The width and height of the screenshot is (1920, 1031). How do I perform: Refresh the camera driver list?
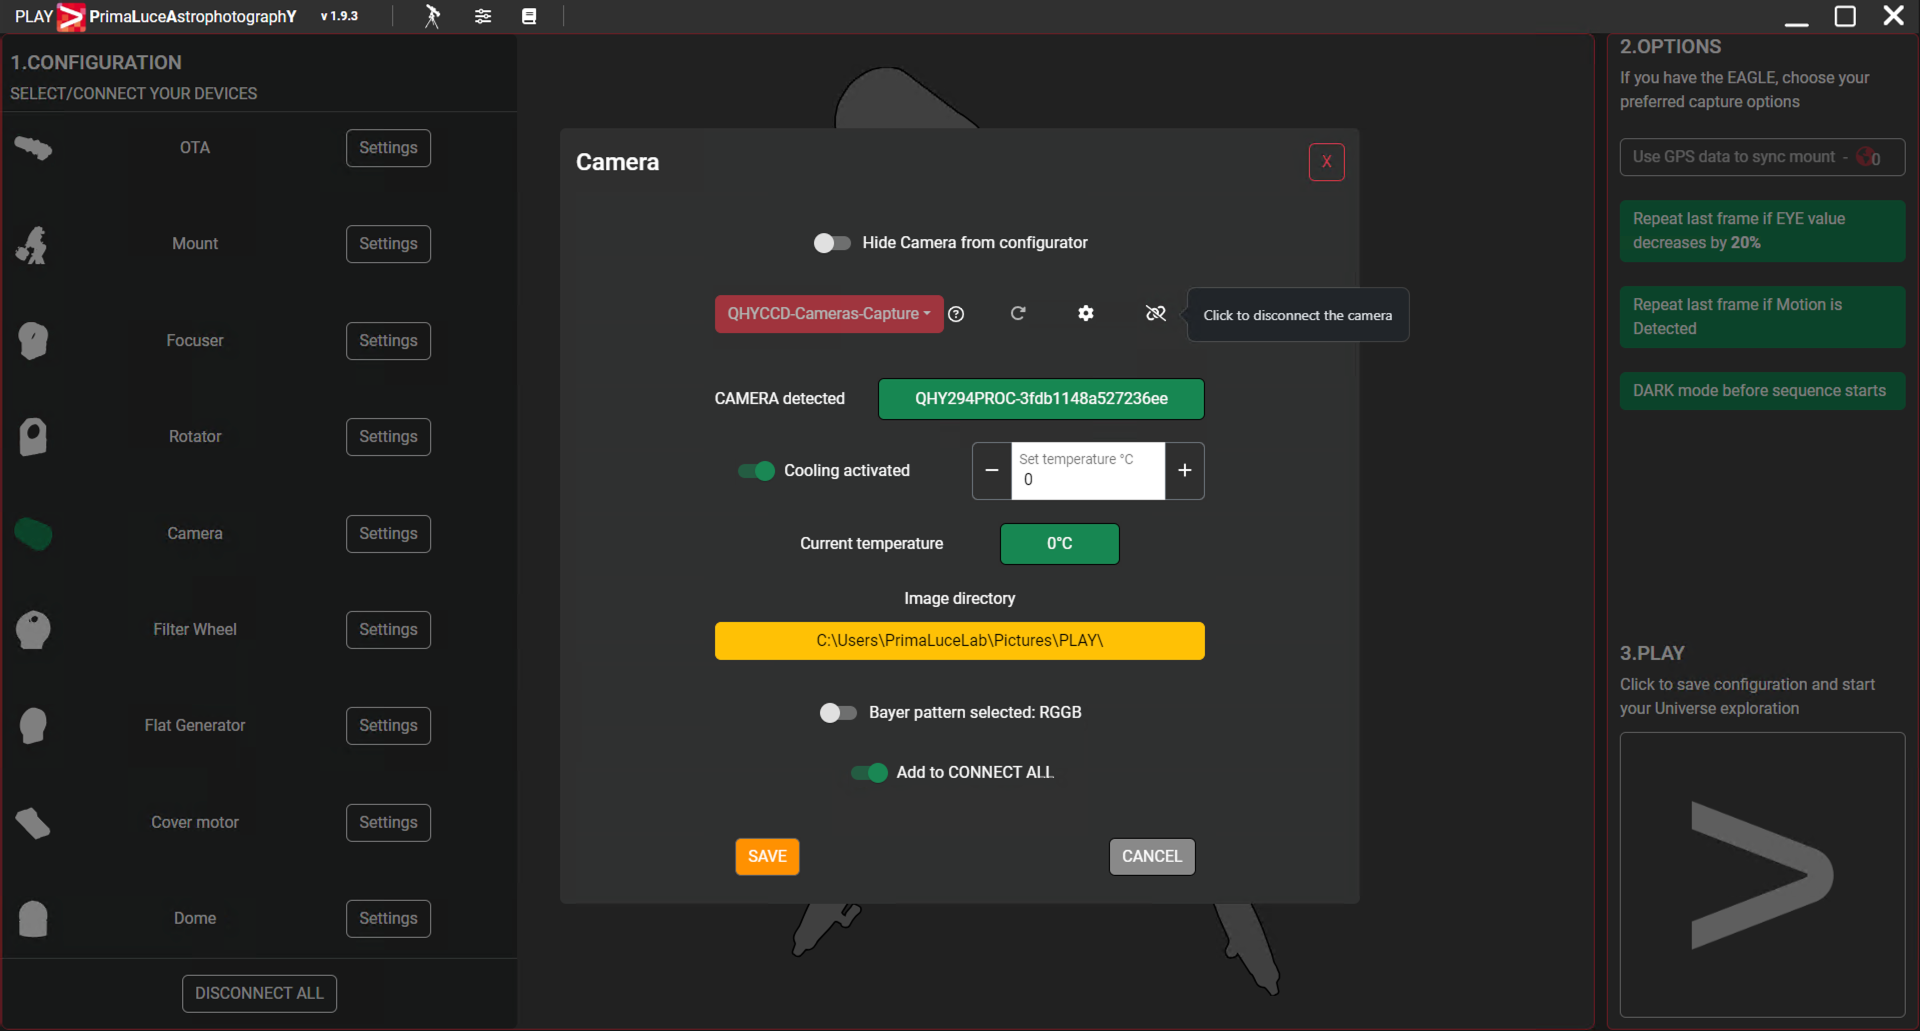[1018, 314]
